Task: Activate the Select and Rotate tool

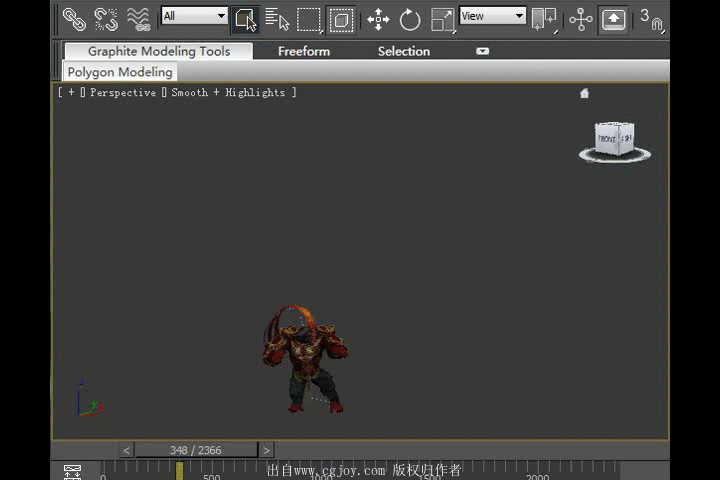Action: point(410,18)
